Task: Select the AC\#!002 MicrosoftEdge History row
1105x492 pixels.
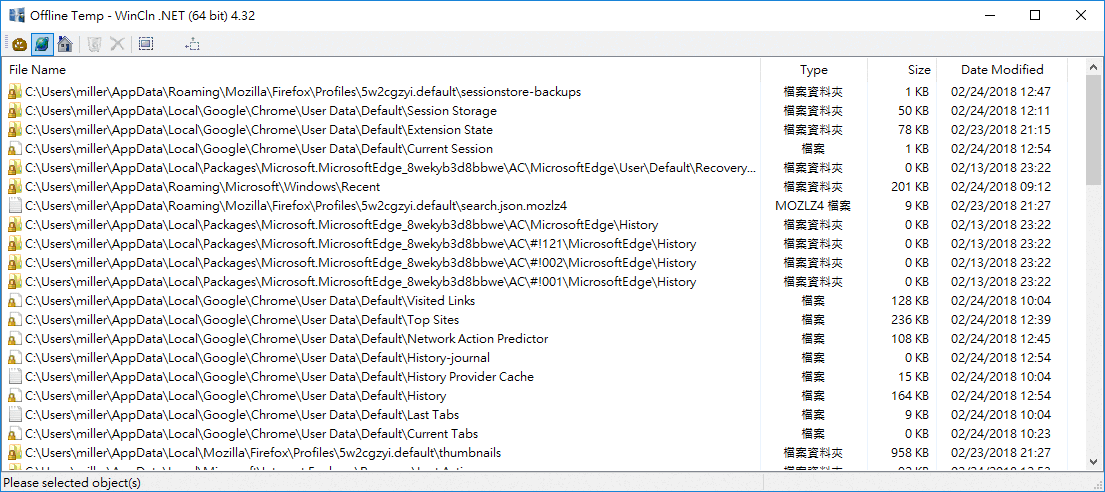Action: [361, 263]
